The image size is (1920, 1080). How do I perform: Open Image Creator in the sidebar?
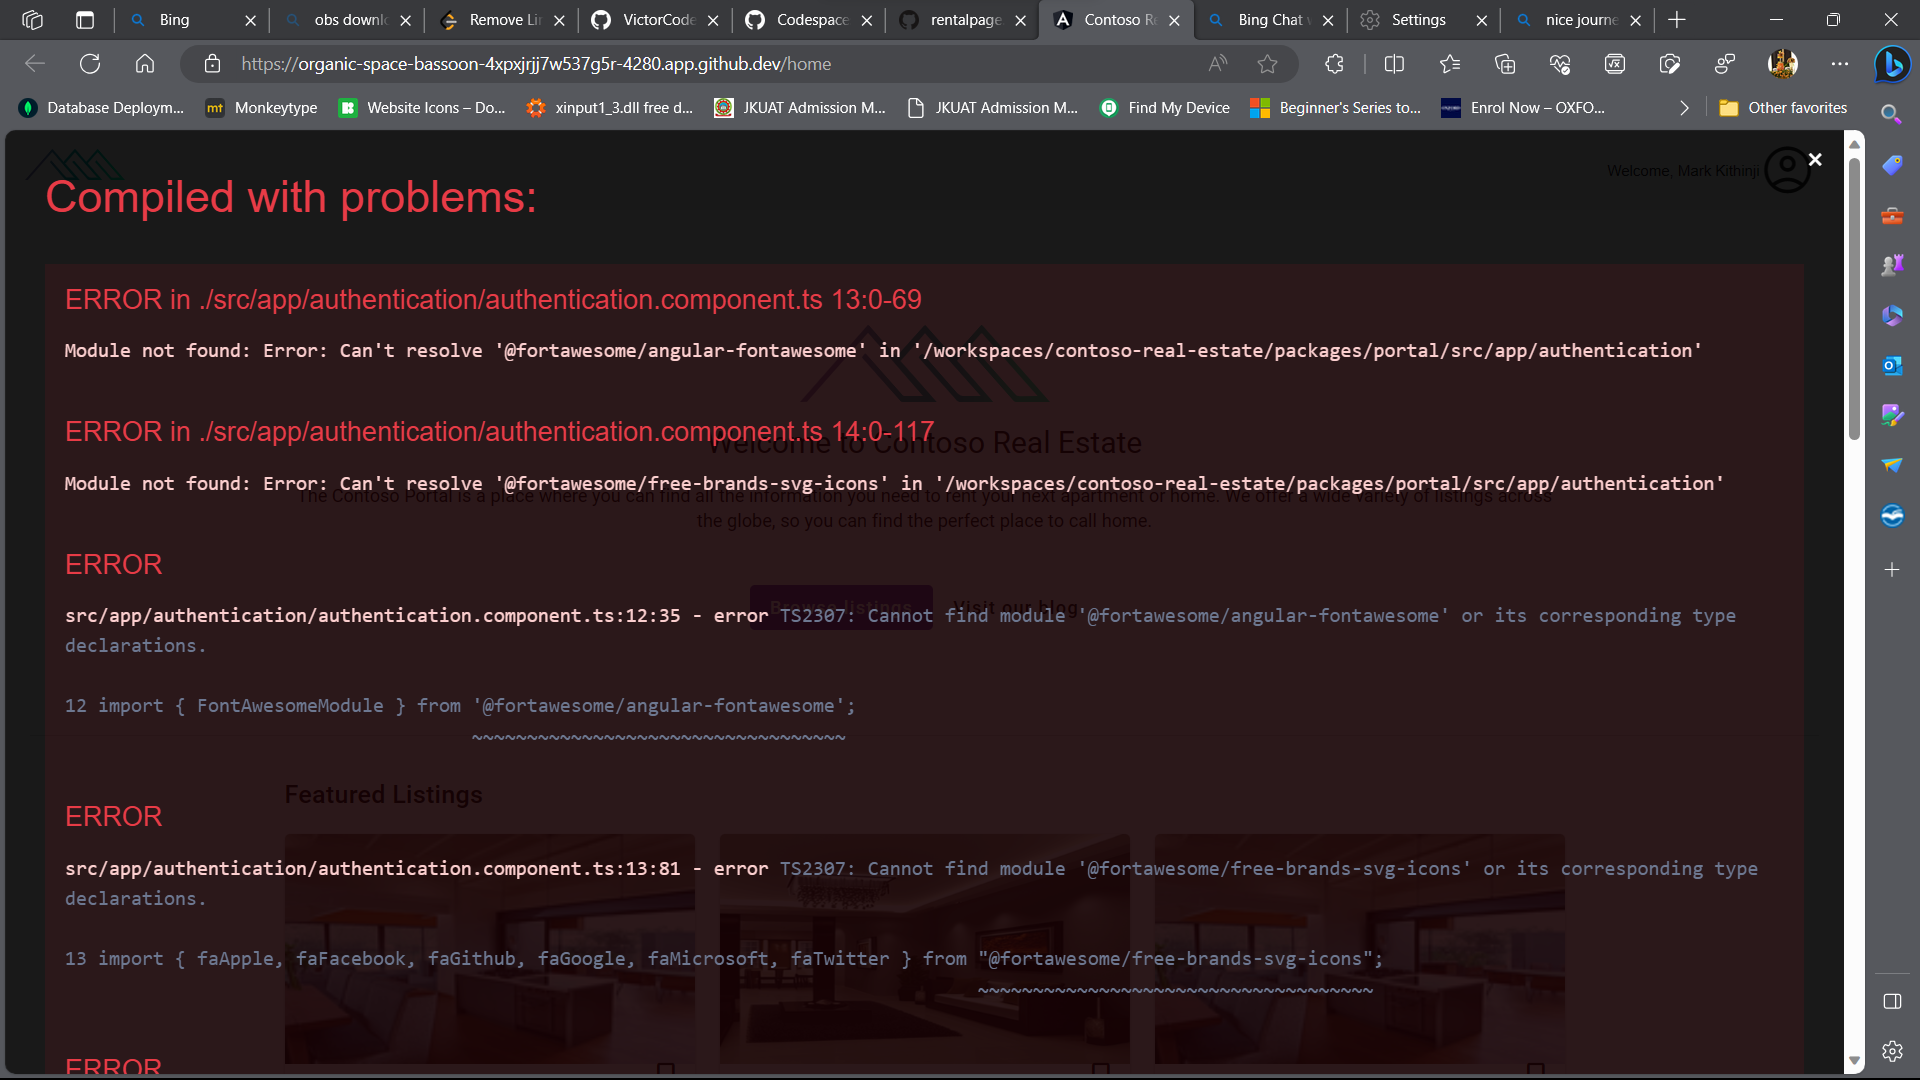coord(1891,415)
